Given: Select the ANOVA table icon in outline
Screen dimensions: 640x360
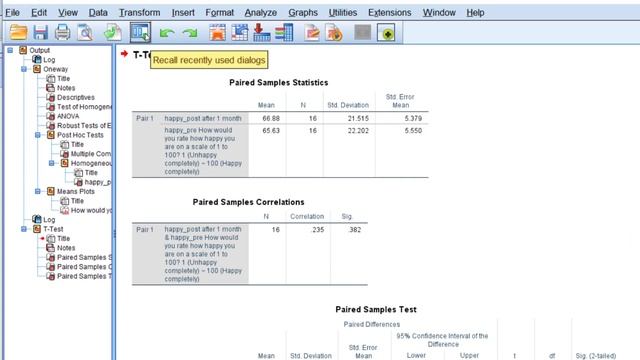Looking at the screenshot, I should [51, 116].
